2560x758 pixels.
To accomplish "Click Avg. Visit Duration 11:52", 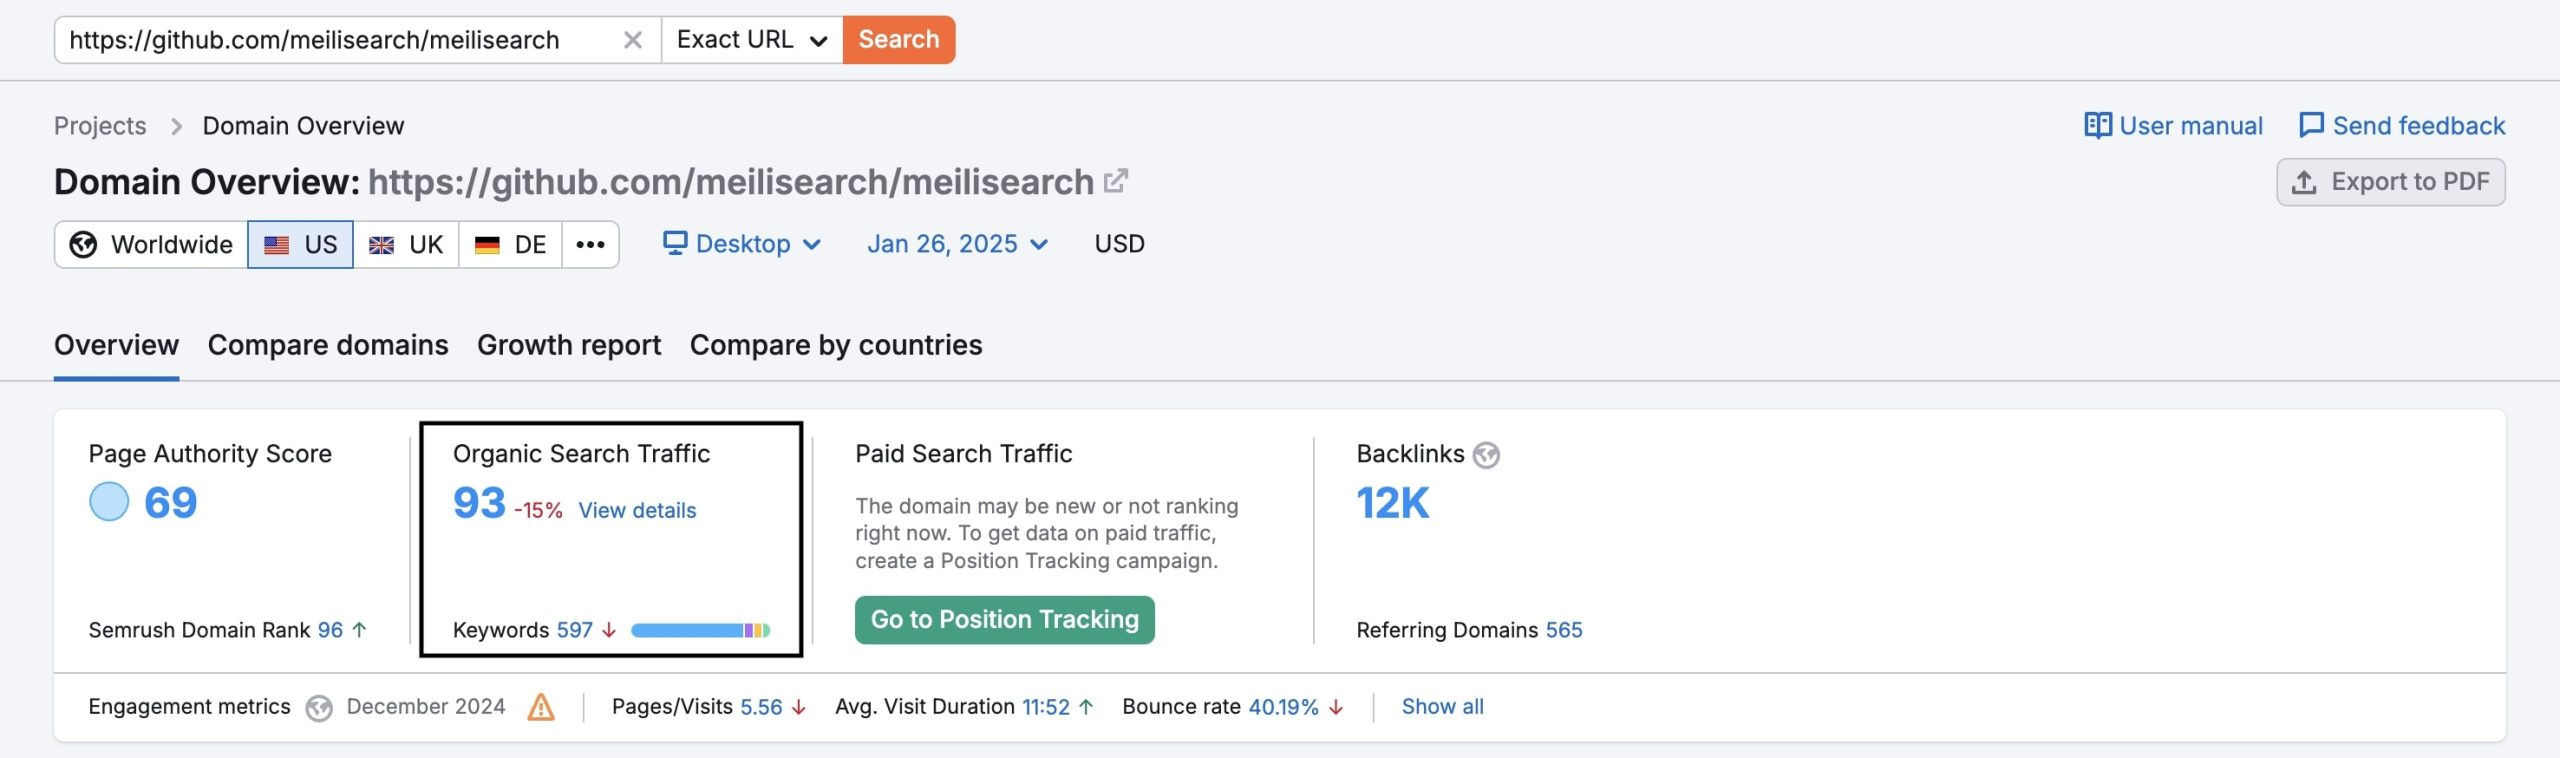I will (x=1045, y=707).
